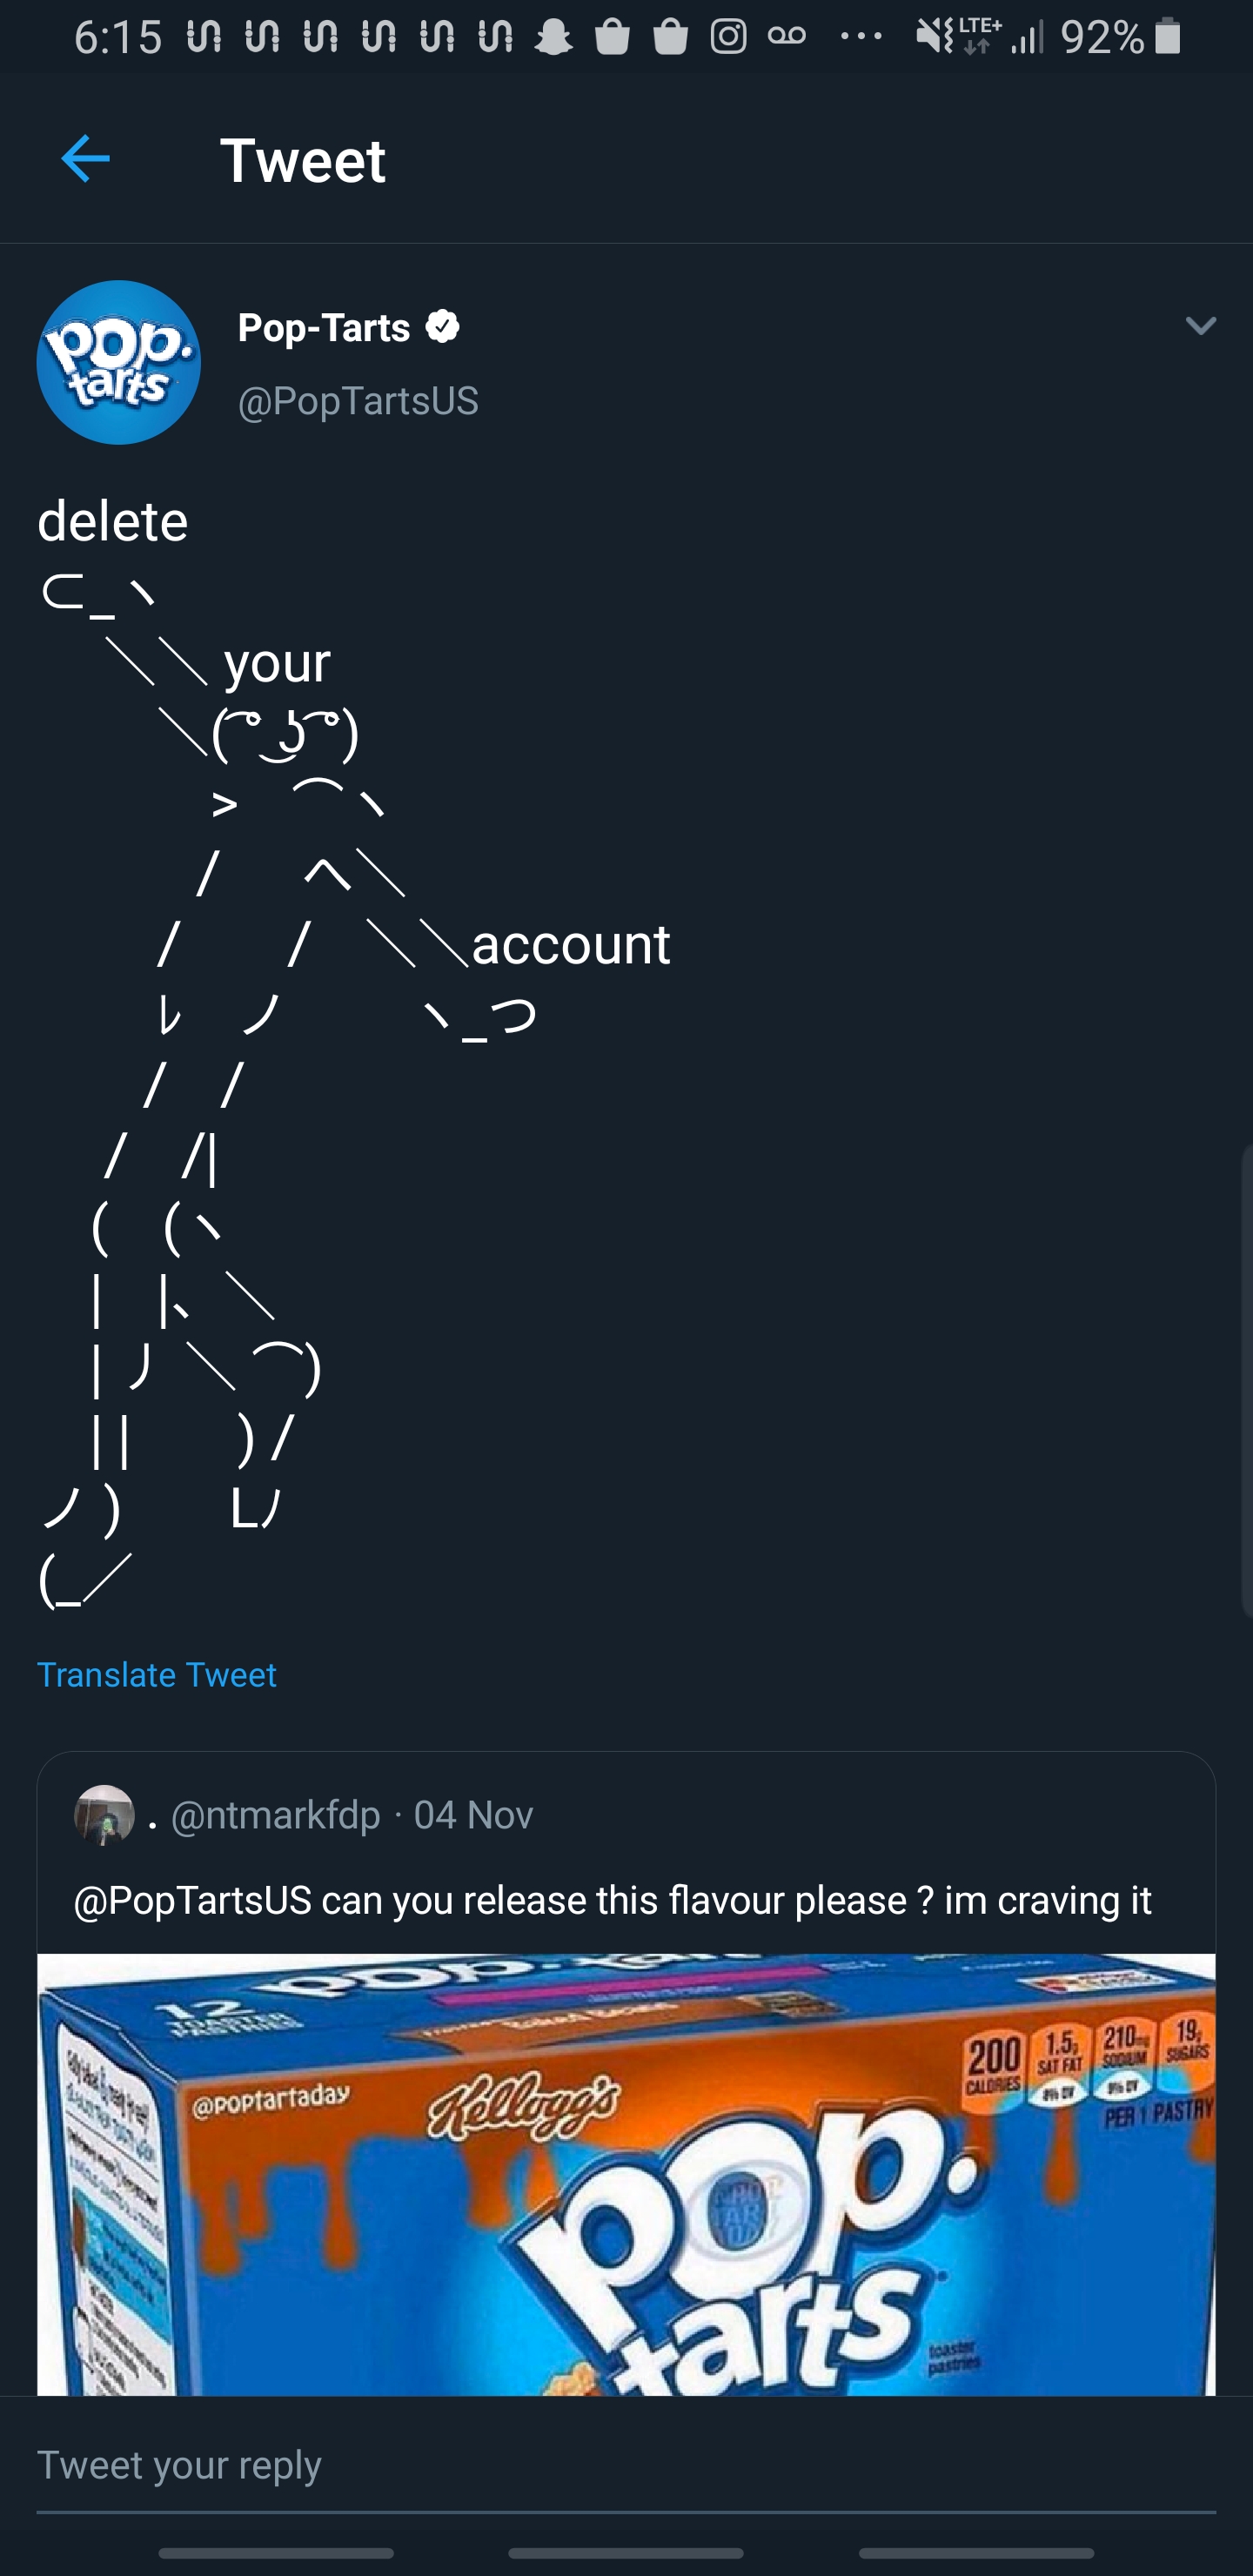
Task: Open the @ntmarkfdp profile handle
Action: coord(276,1815)
